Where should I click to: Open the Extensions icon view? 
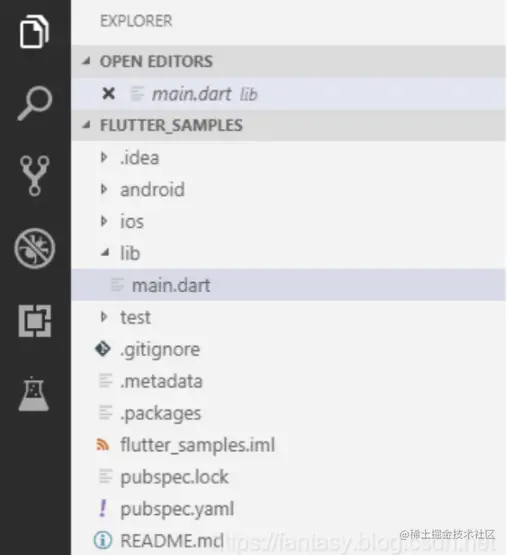coord(35,321)
